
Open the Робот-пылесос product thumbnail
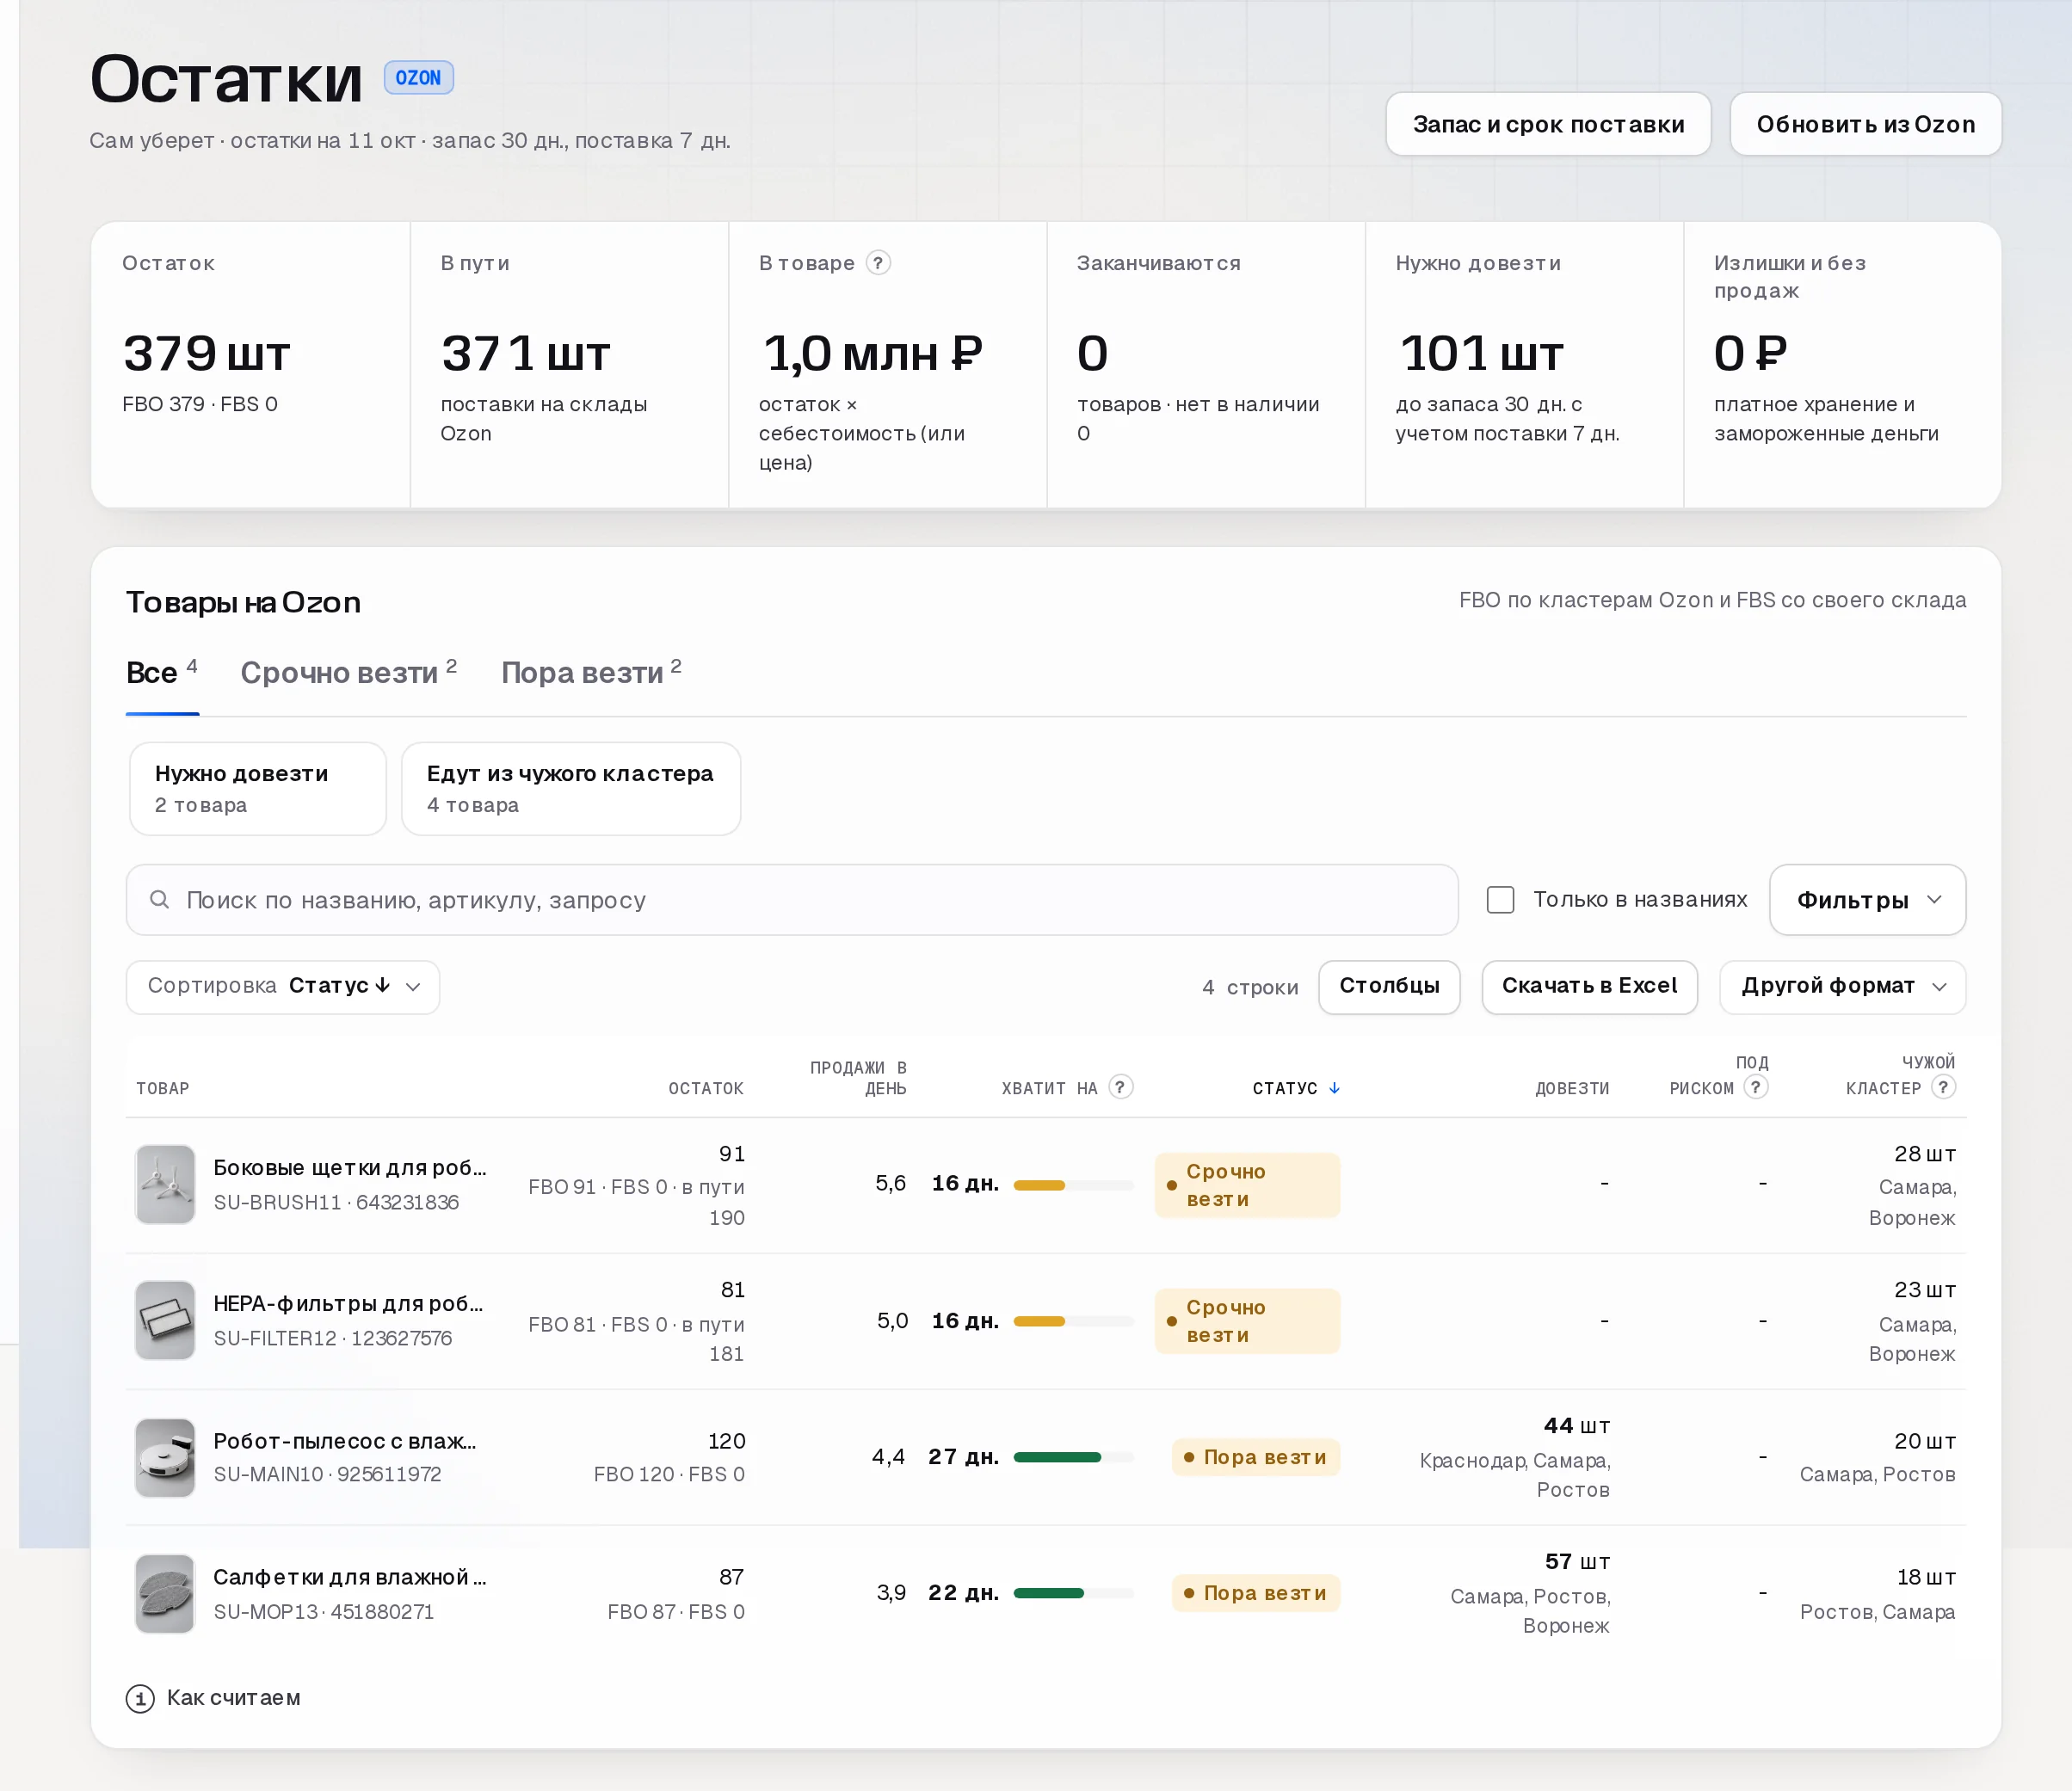click(165, 1457)
